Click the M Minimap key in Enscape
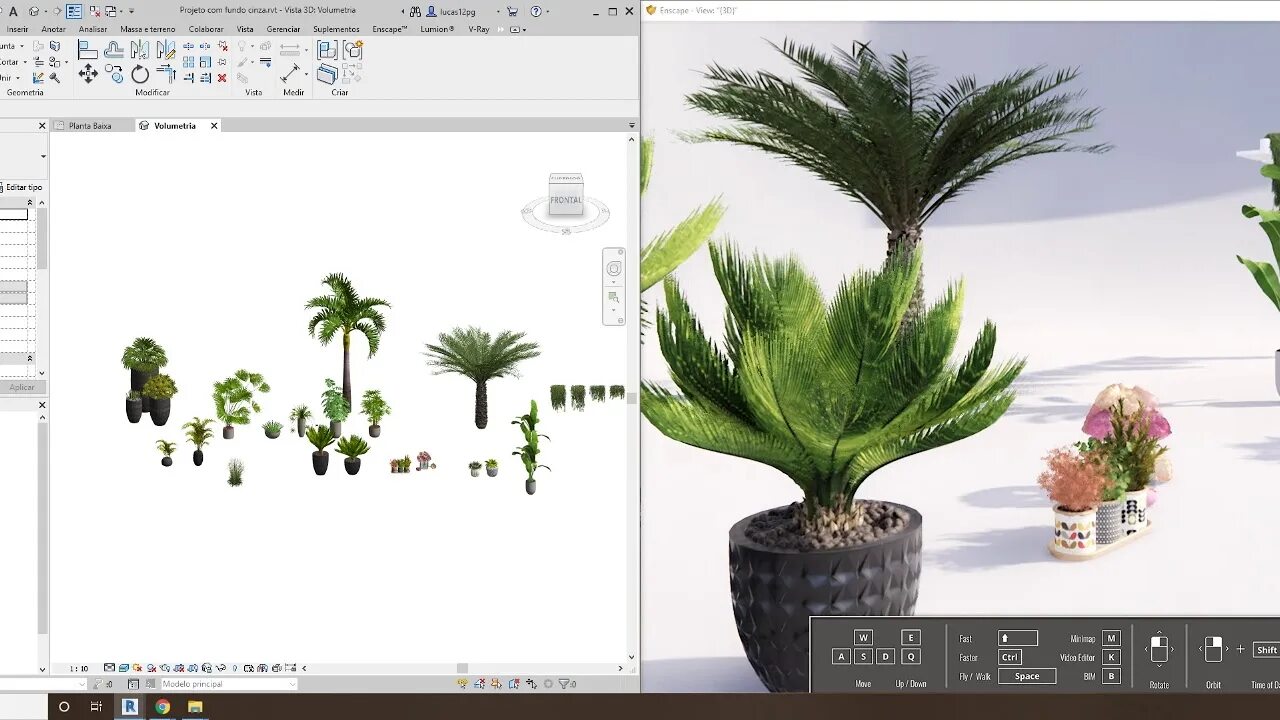Screen dimensions: 1280x720 (x=1111, y=638)
